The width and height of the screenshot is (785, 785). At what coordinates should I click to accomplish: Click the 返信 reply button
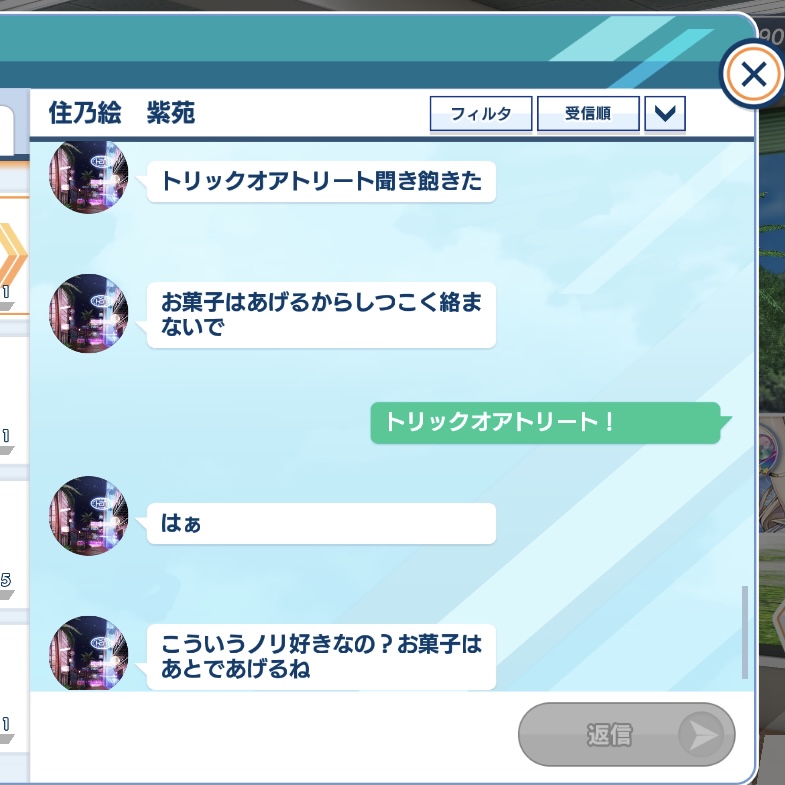click(x=626, y=734)
